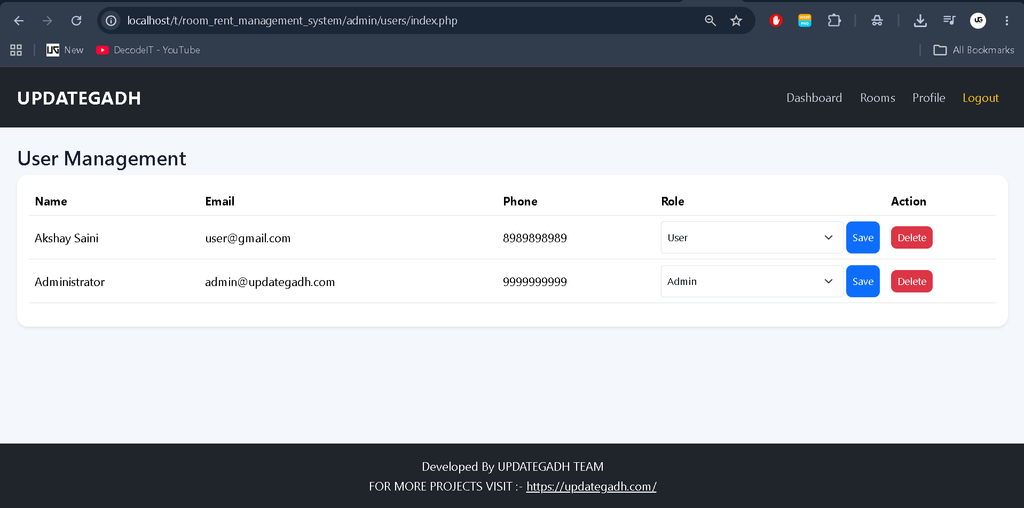Delete the Administrator user
Viewport: 1024px width, 508px height.
(x=912, y=281)
